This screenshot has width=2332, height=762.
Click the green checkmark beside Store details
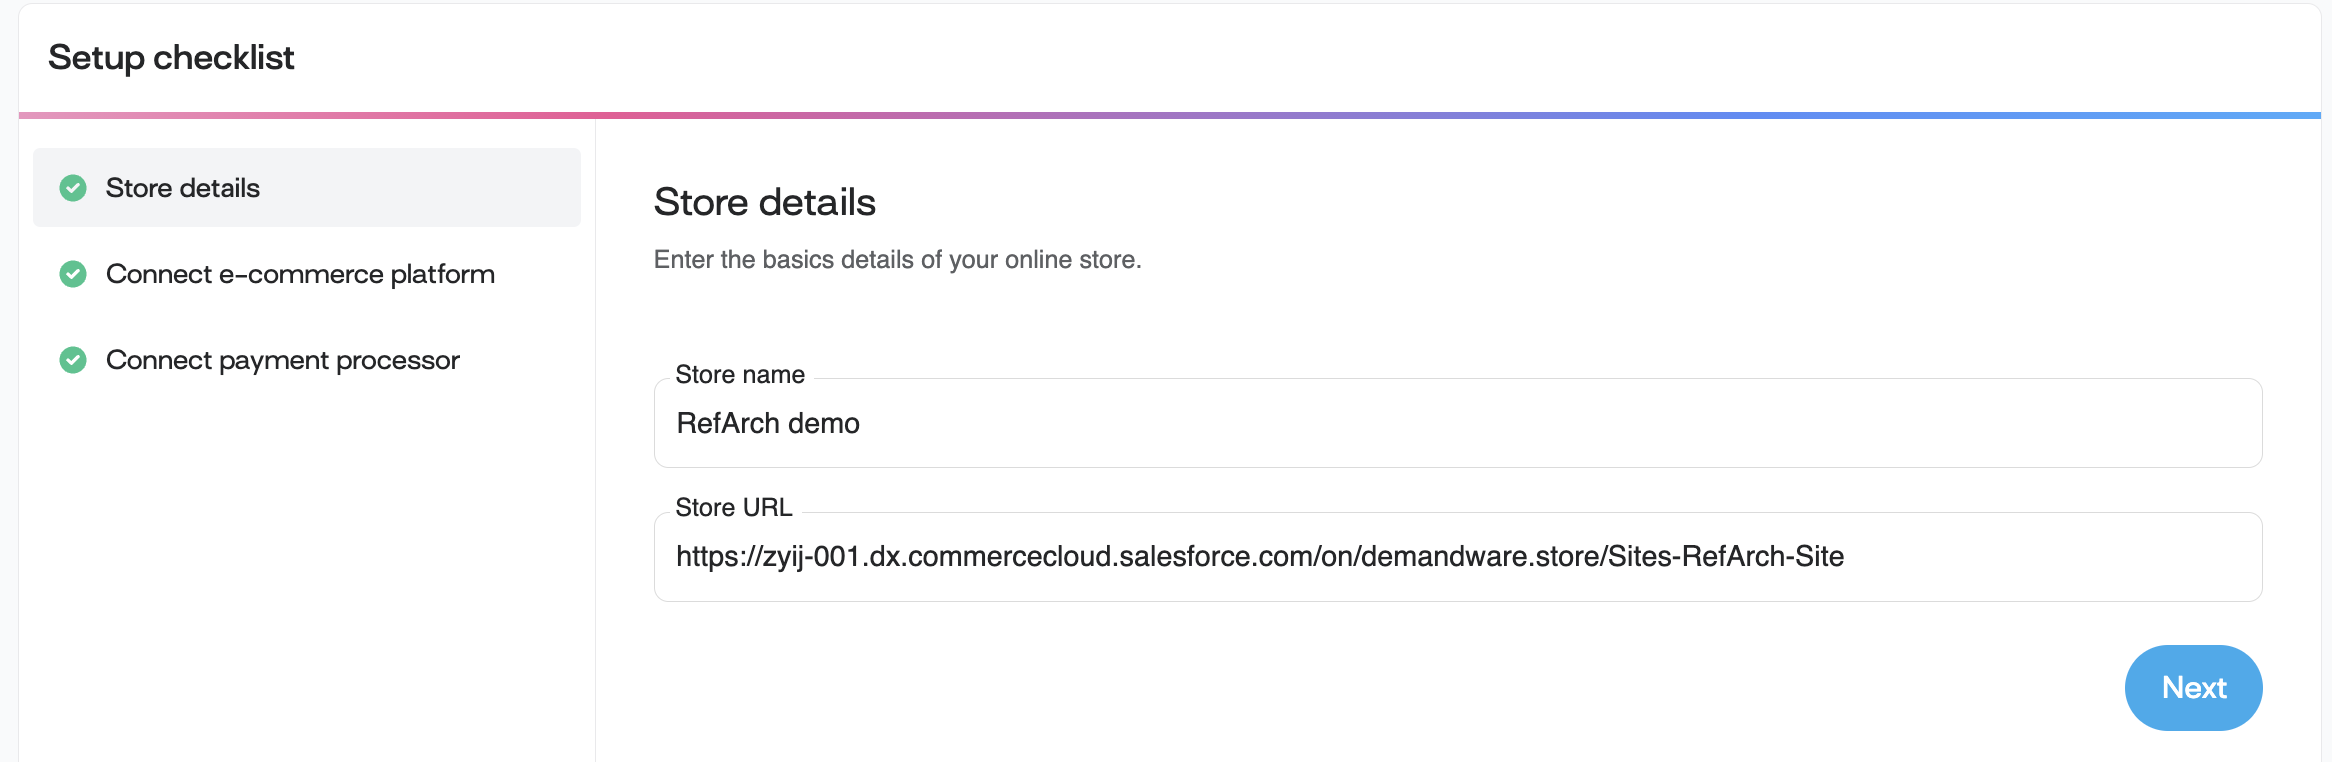[72, 187]
